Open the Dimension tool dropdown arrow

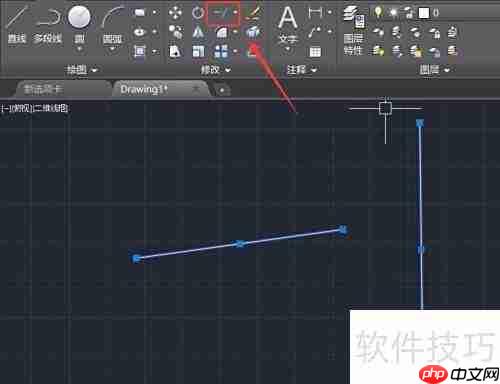point(329,13)
